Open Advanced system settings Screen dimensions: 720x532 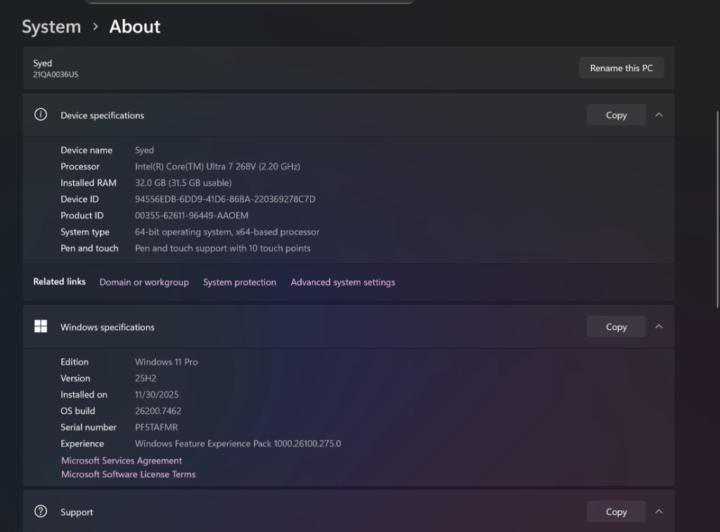click(342, 282)
